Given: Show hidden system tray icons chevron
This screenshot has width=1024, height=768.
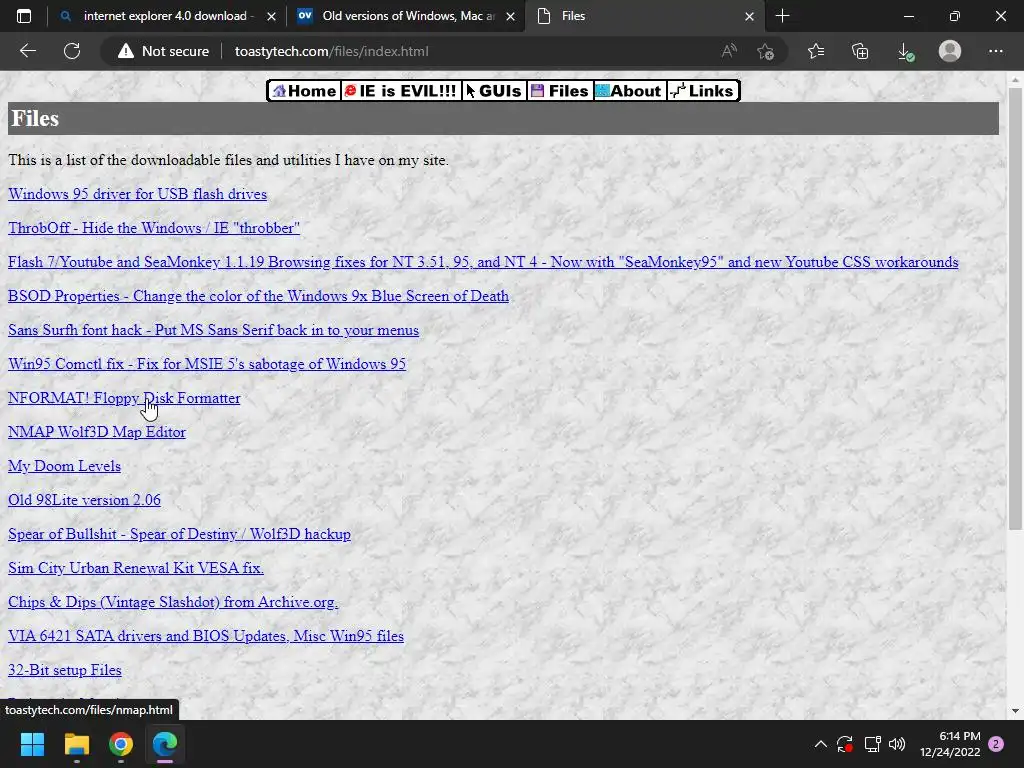Looking at the screenshot, I should coord(821,744).
